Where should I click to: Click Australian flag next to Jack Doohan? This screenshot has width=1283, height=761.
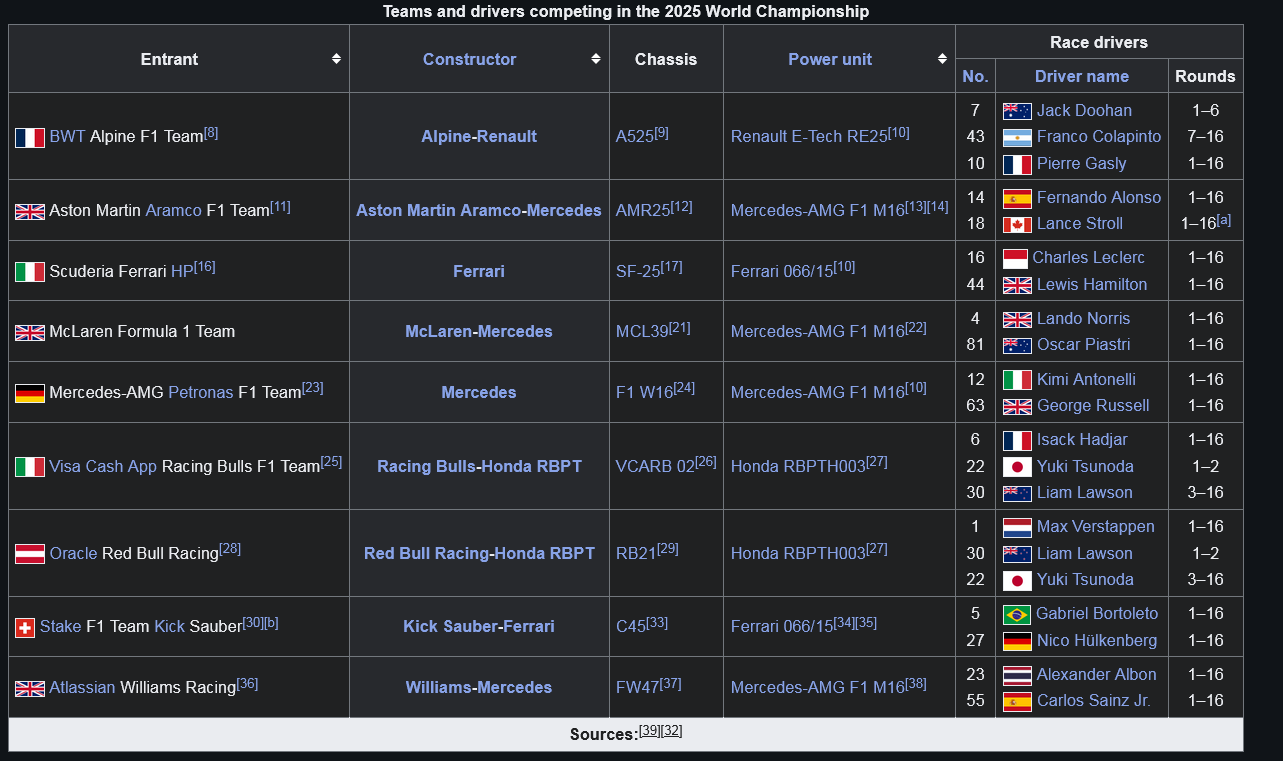[x=1017, y=111]
